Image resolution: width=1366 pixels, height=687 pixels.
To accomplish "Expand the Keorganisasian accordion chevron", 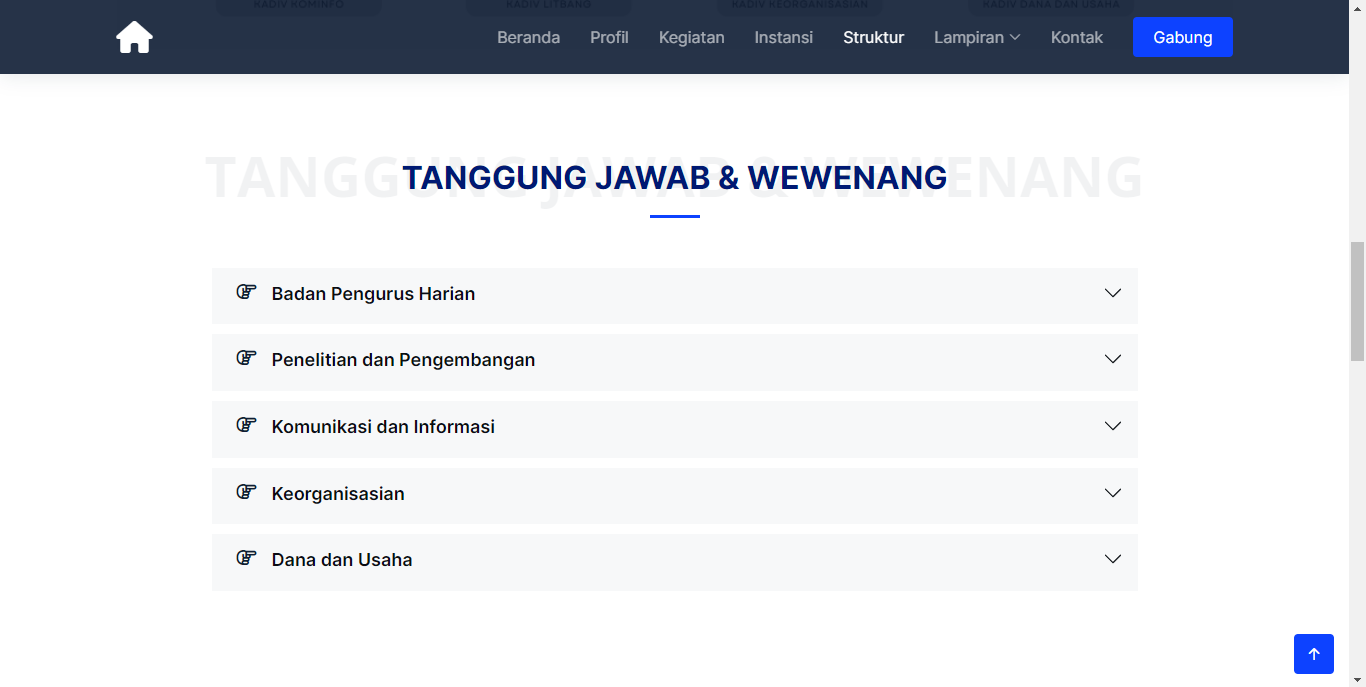I will coord(1112,493).
